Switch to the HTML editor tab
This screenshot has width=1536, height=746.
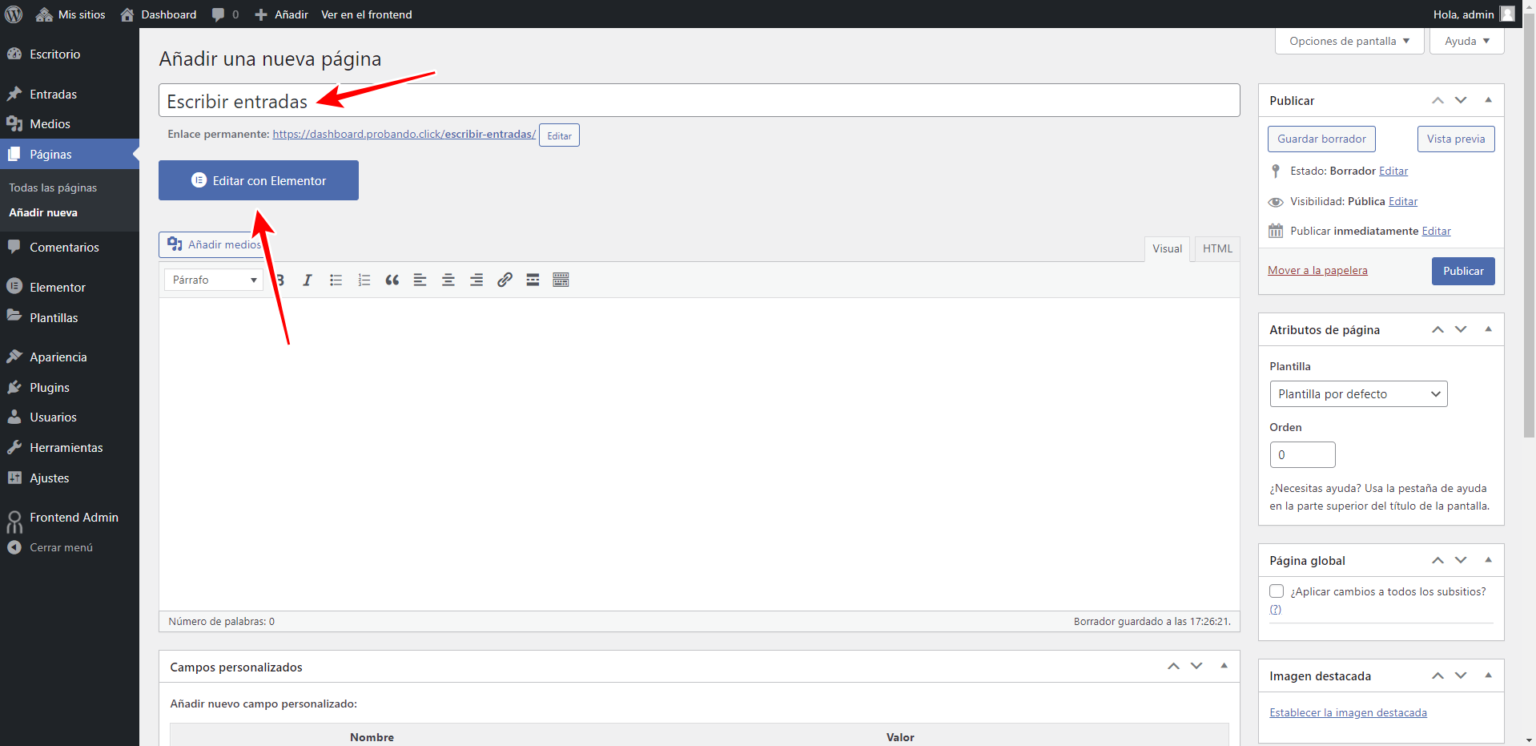coord(1216,248)
